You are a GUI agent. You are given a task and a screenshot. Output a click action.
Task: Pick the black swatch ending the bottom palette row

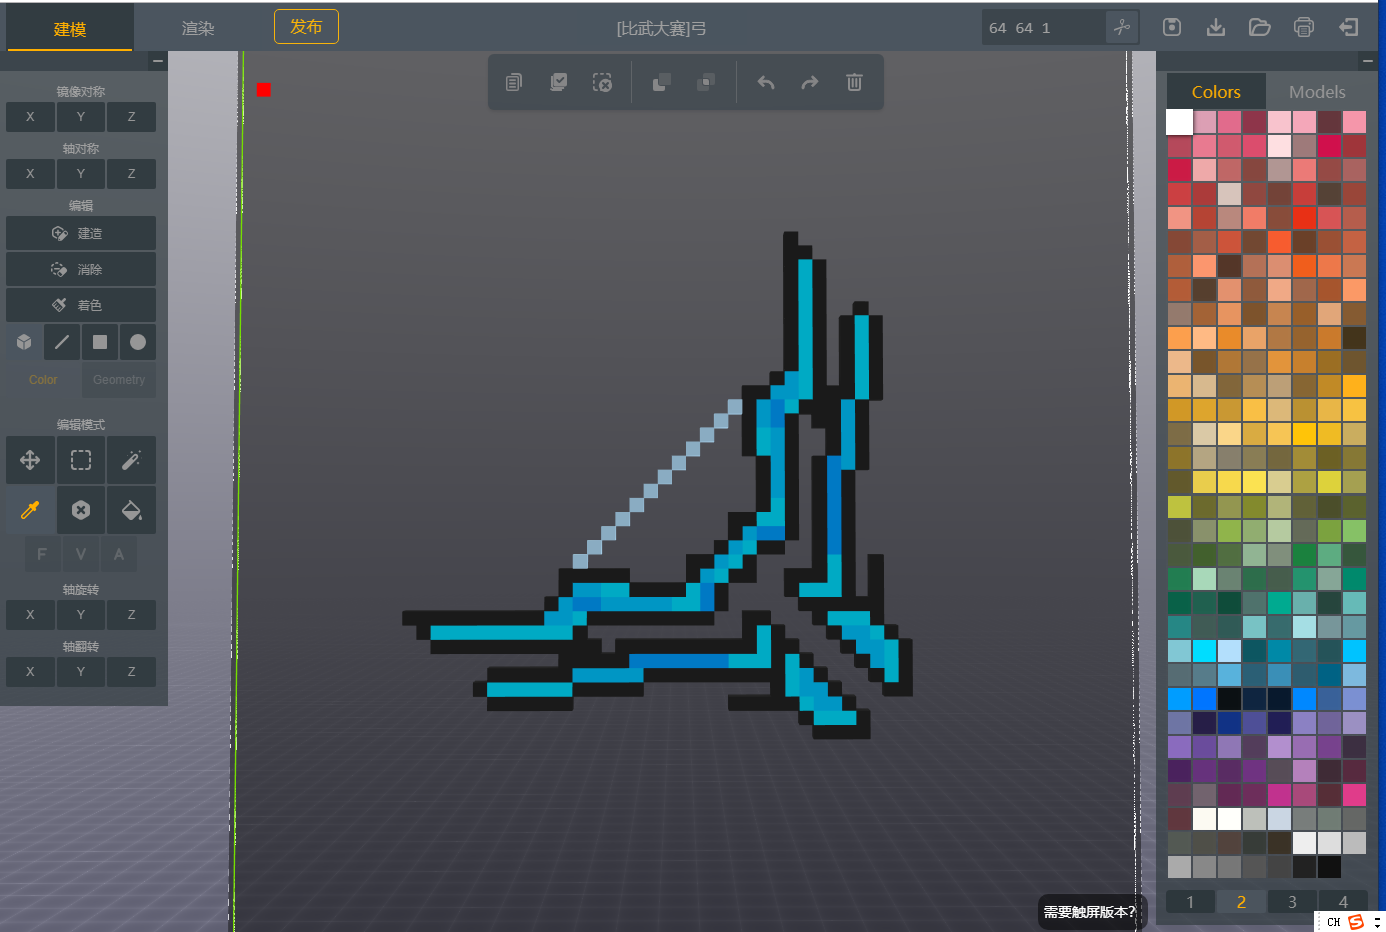coord(1329,867)
